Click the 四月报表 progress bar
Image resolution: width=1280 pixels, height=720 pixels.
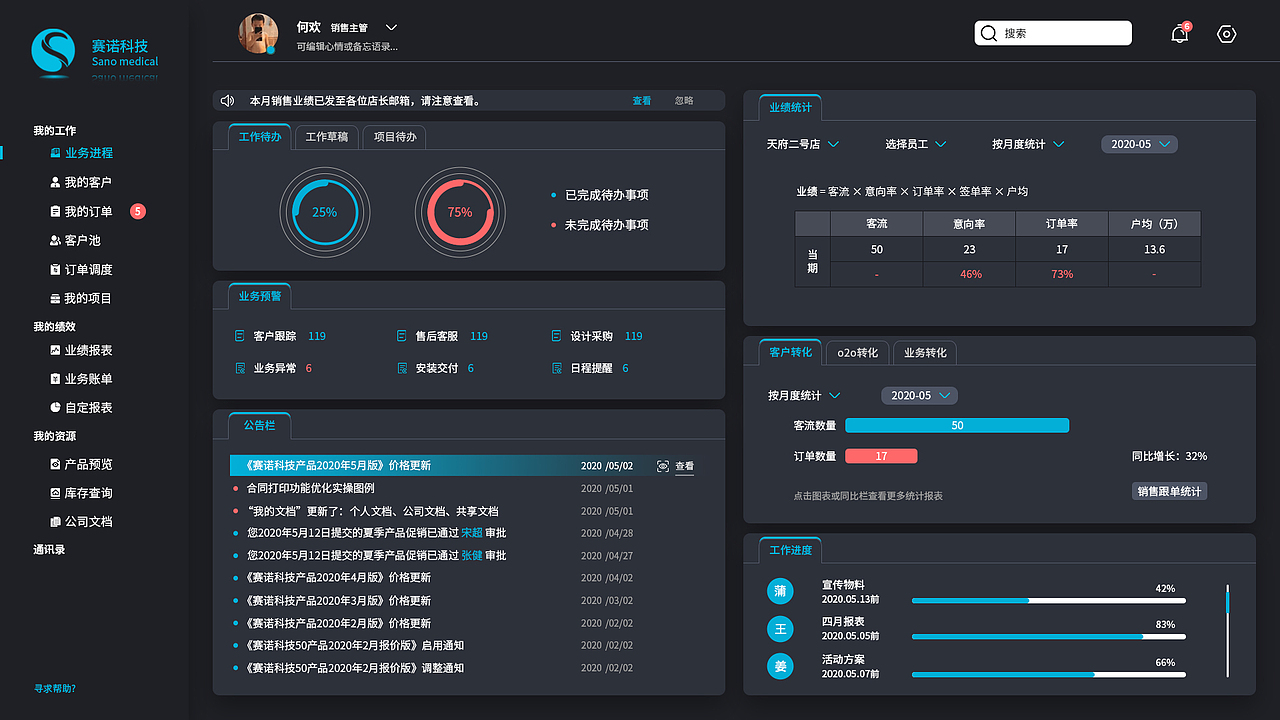1048,636
